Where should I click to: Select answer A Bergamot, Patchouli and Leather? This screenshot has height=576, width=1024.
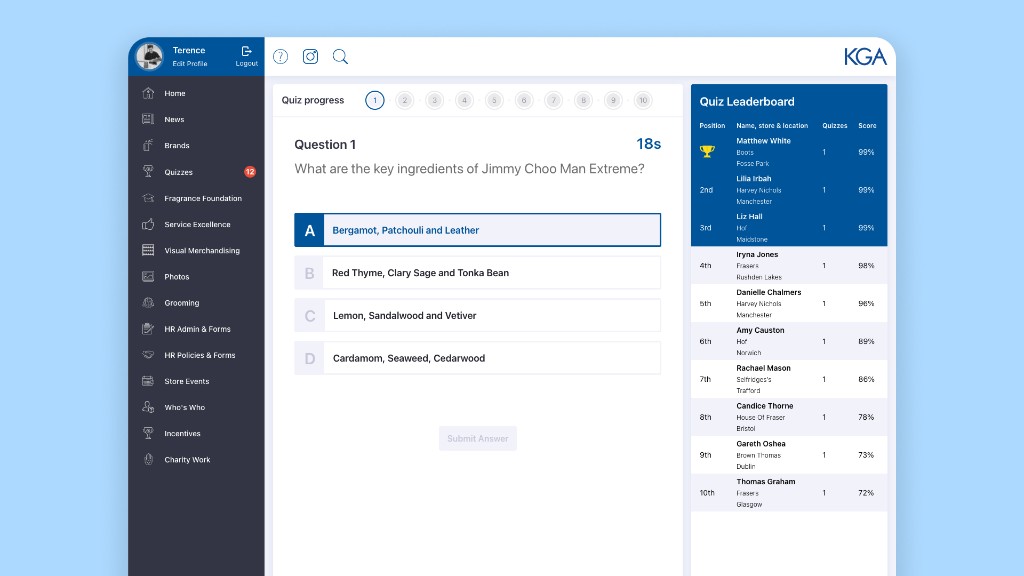(477, 230)
